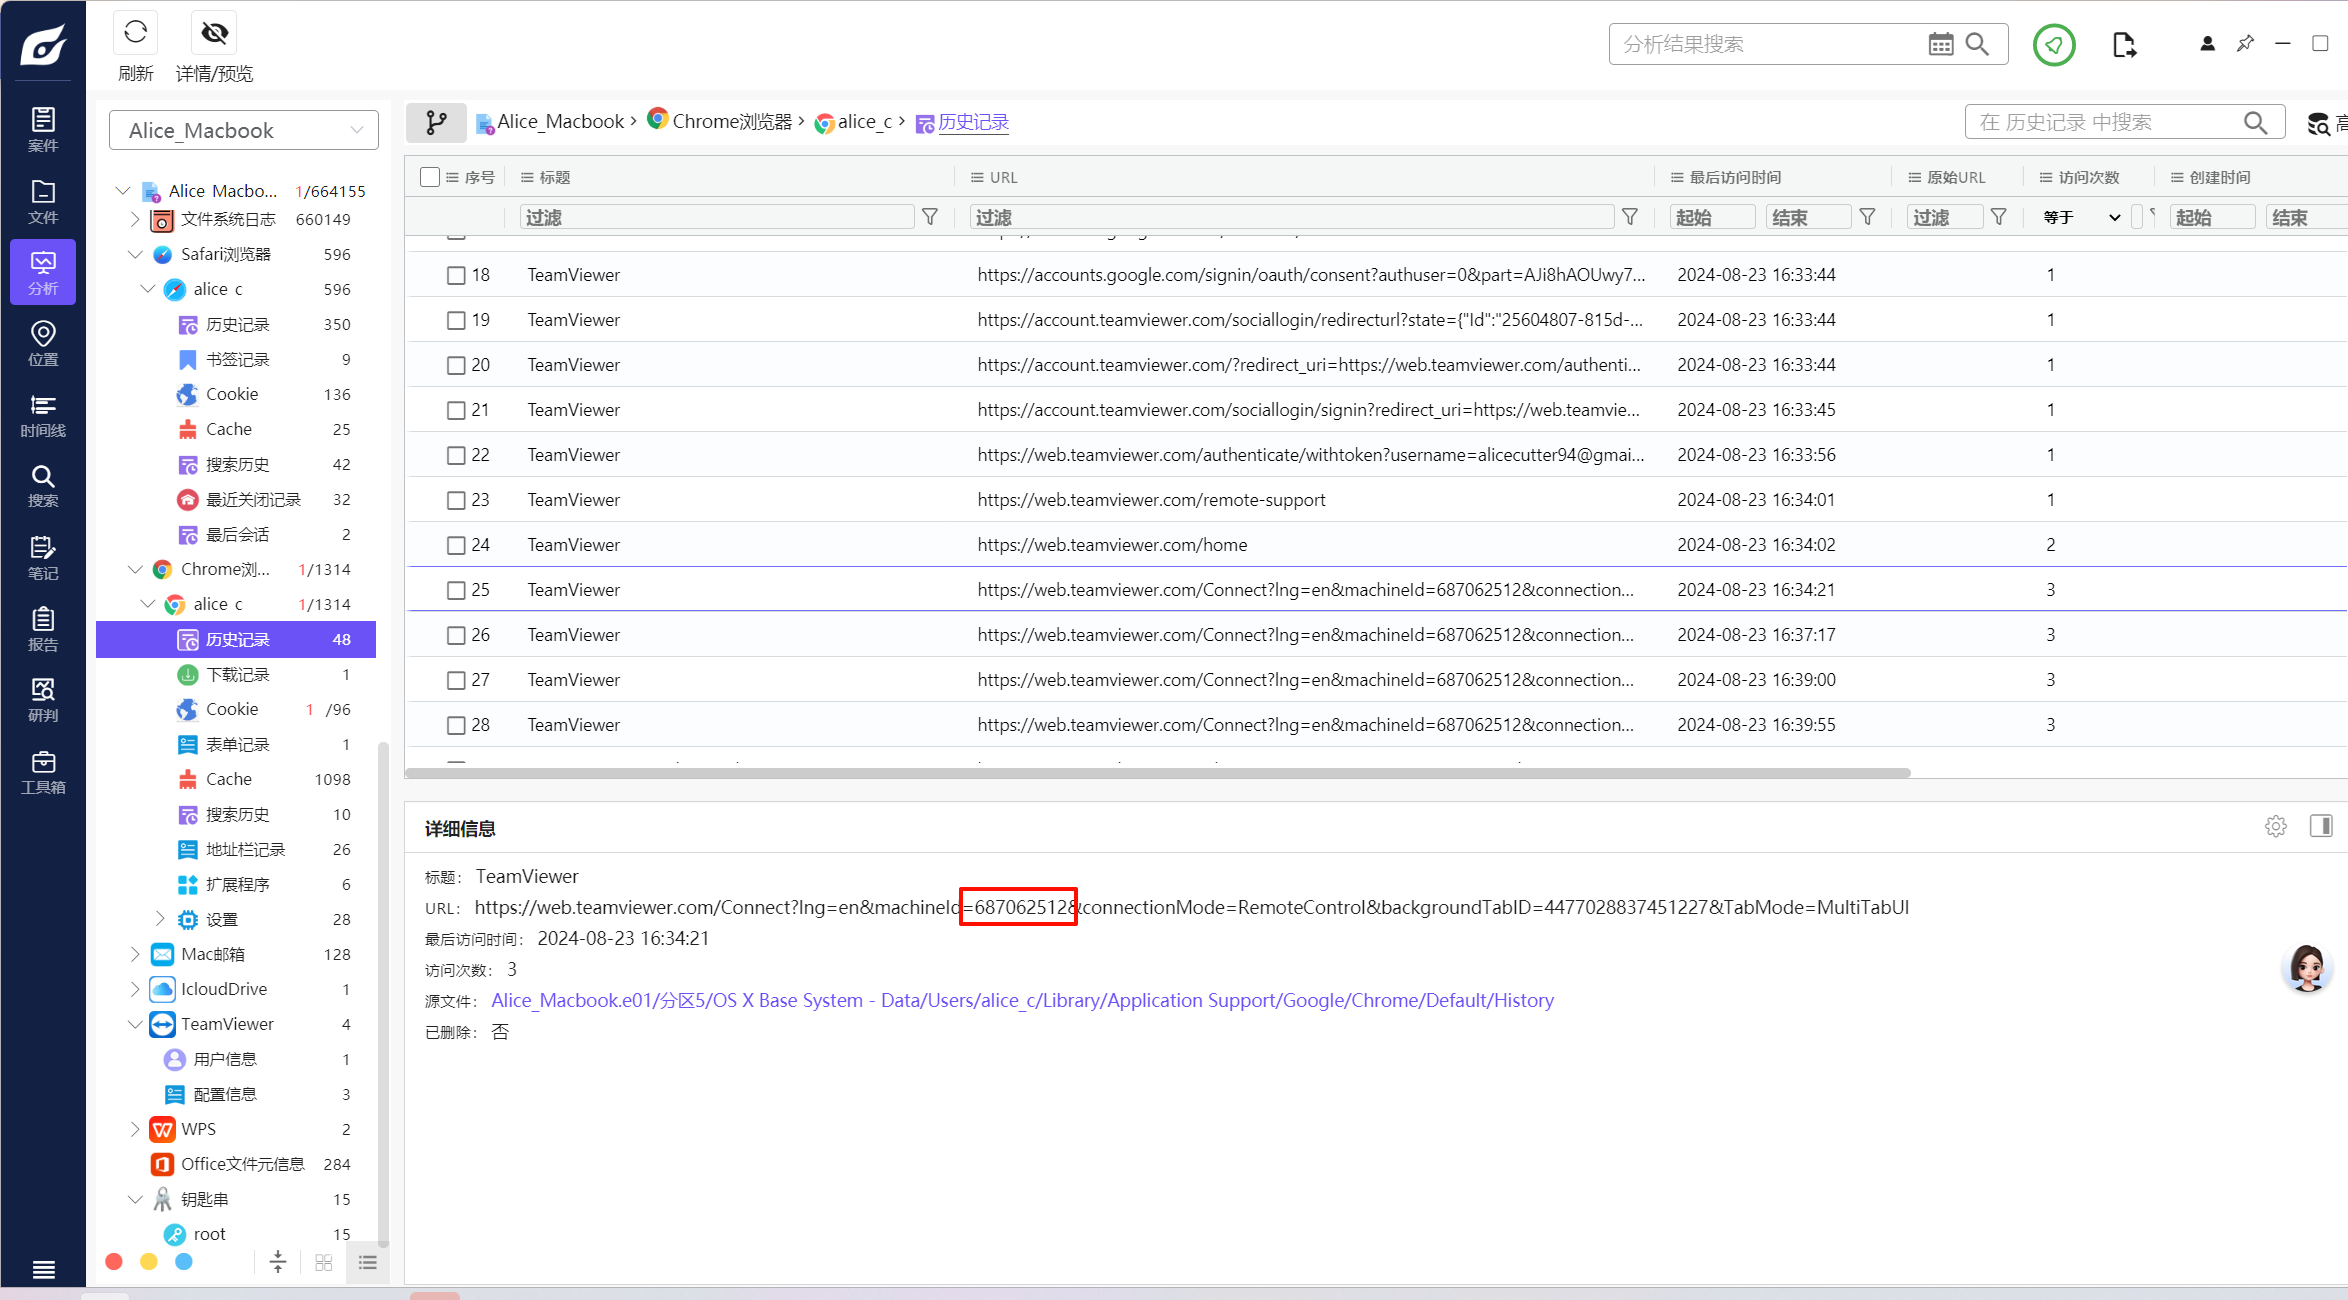Toggle the select-all header checkbox
Screen dimensions: 2348x1300
tap(430, 177)
